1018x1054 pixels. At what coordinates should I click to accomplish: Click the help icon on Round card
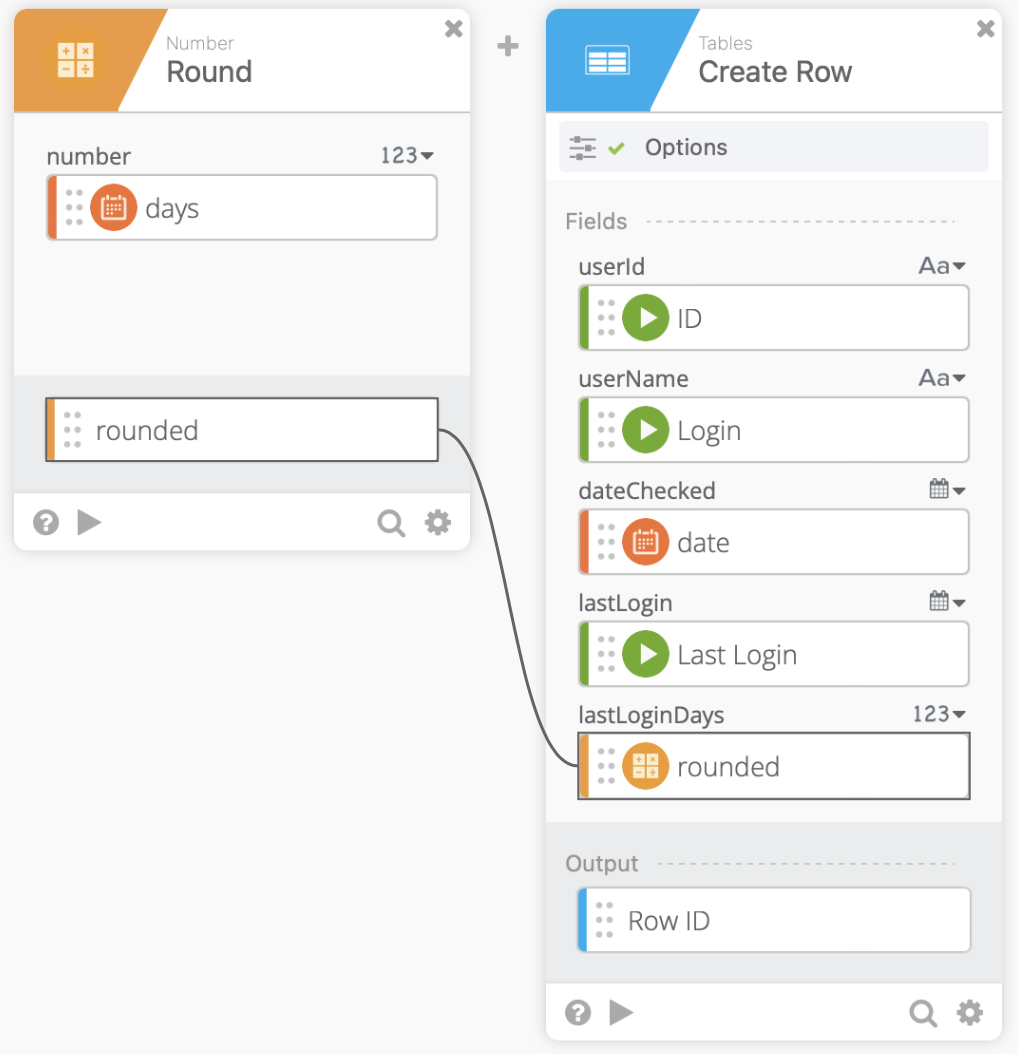pos(46,522)
